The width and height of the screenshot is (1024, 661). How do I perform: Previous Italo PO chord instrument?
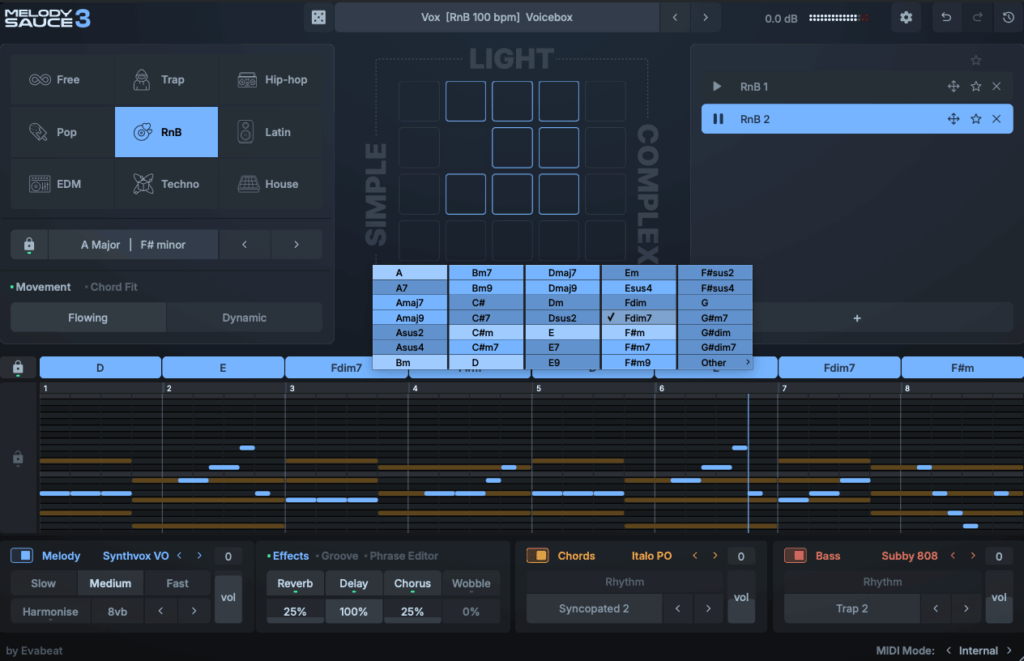[x=695, y=556]
